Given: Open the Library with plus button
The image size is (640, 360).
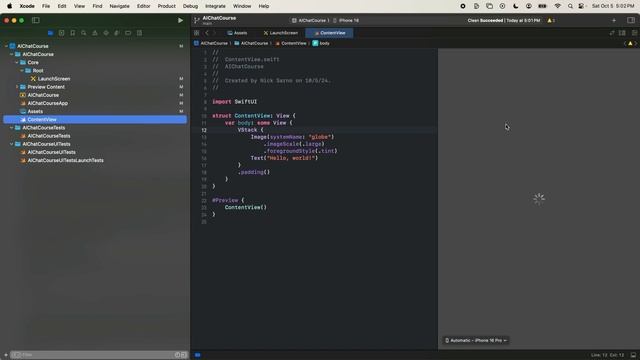Looking at the screenshot, I should (x=614, y=20).
